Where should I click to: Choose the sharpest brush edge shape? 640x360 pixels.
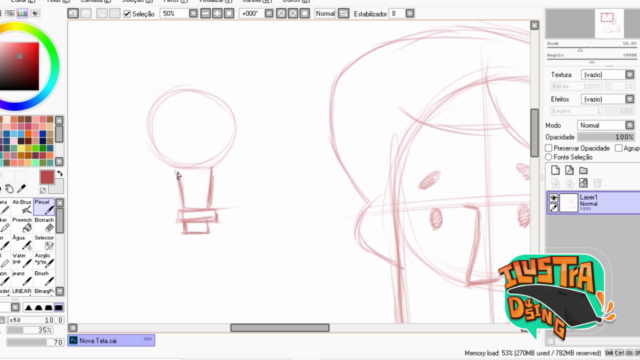point(29,307)
